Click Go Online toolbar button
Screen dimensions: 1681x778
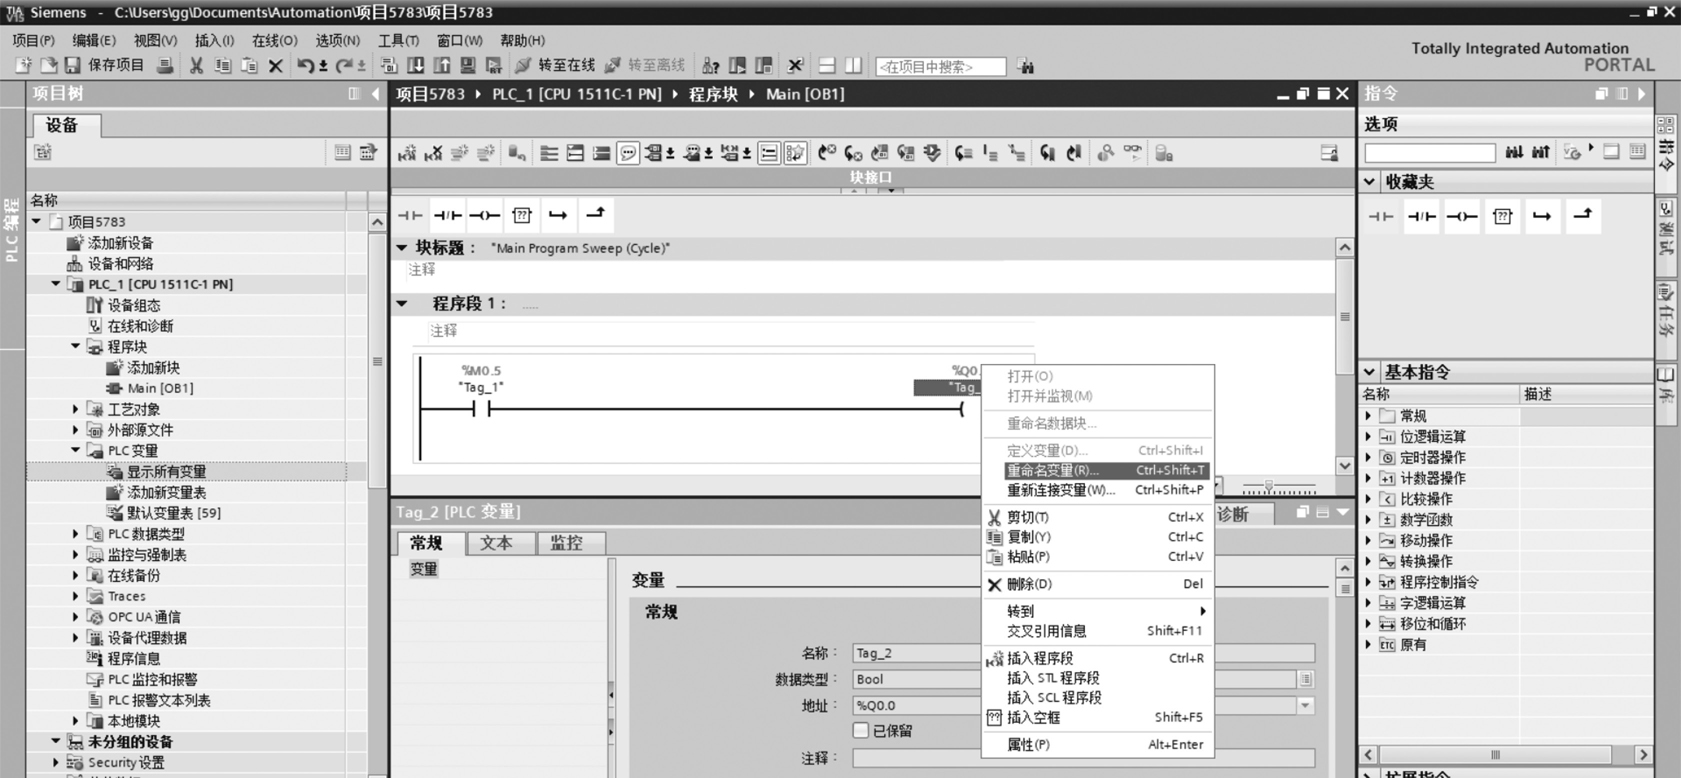tap(555, 66)
